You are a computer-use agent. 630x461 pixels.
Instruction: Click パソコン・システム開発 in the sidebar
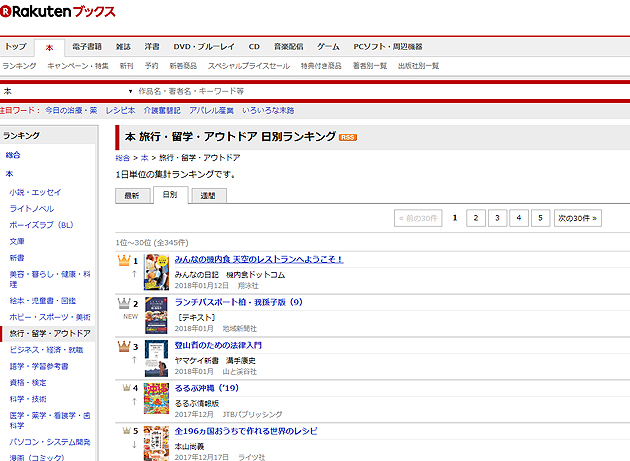[50, 442]
